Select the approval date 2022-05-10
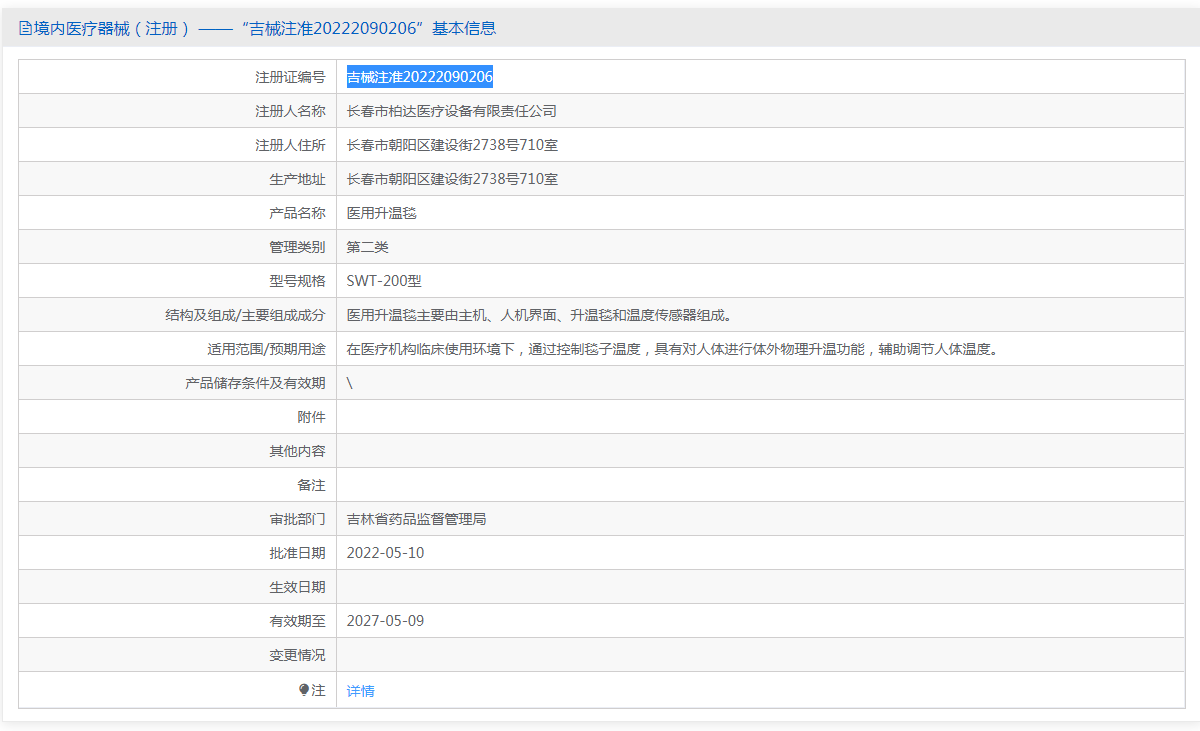The width and height of the screenshot is (1200, 731). pyautogui.click(x=385, y=553)
